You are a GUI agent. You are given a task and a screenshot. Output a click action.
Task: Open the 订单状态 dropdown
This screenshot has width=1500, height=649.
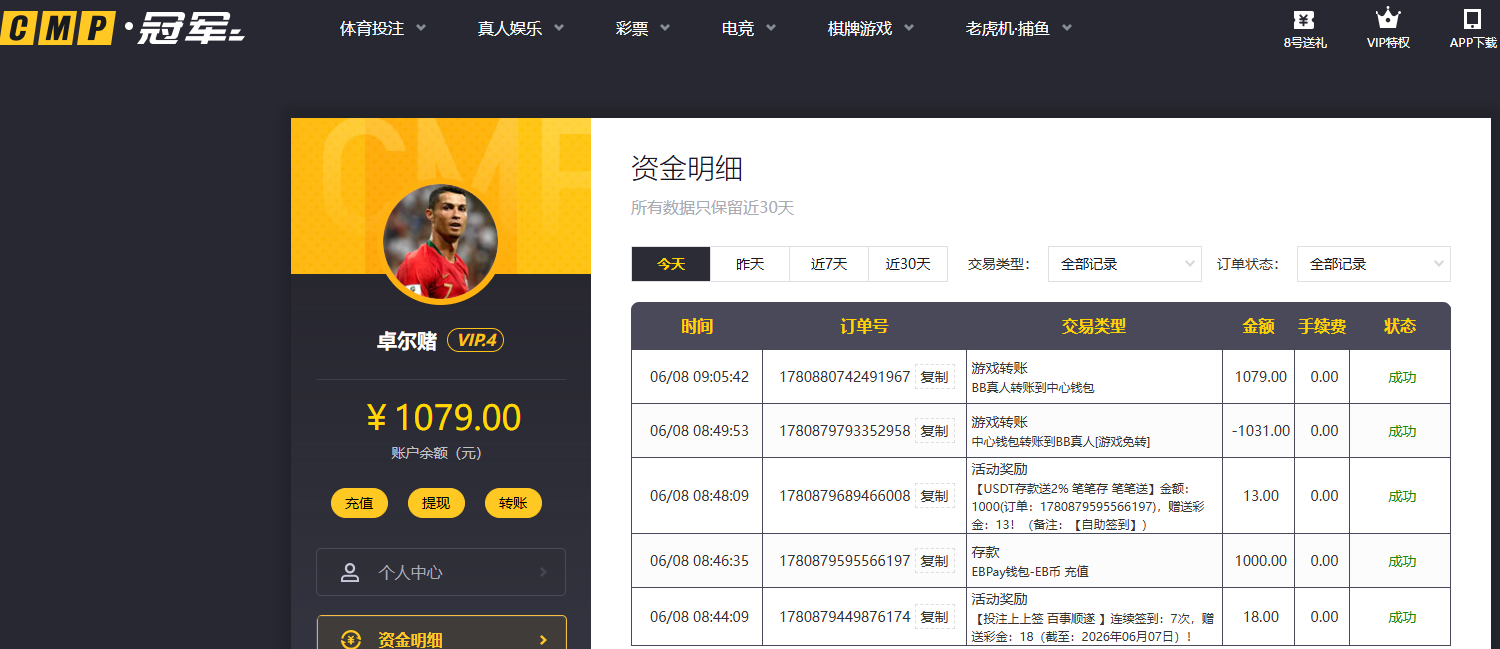1374,264
